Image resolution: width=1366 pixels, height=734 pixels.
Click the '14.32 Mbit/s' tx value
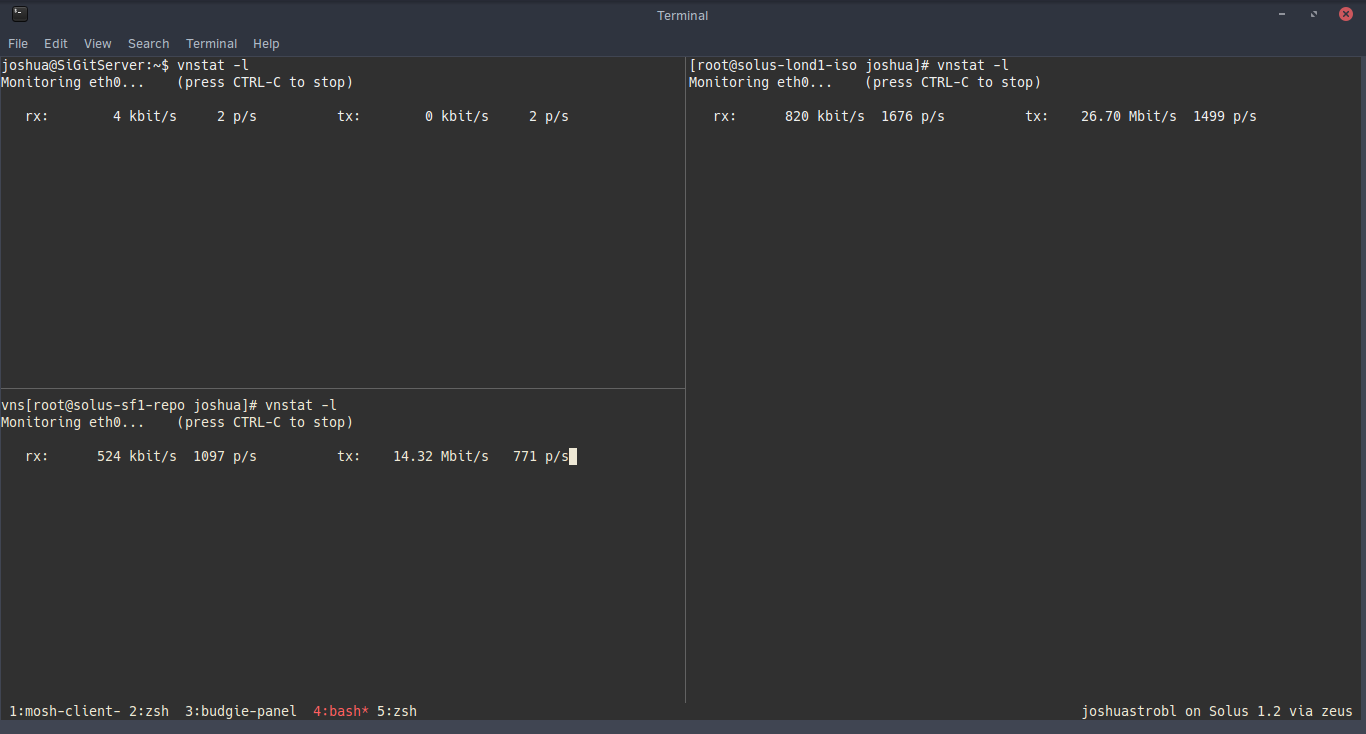coord(441,456)
